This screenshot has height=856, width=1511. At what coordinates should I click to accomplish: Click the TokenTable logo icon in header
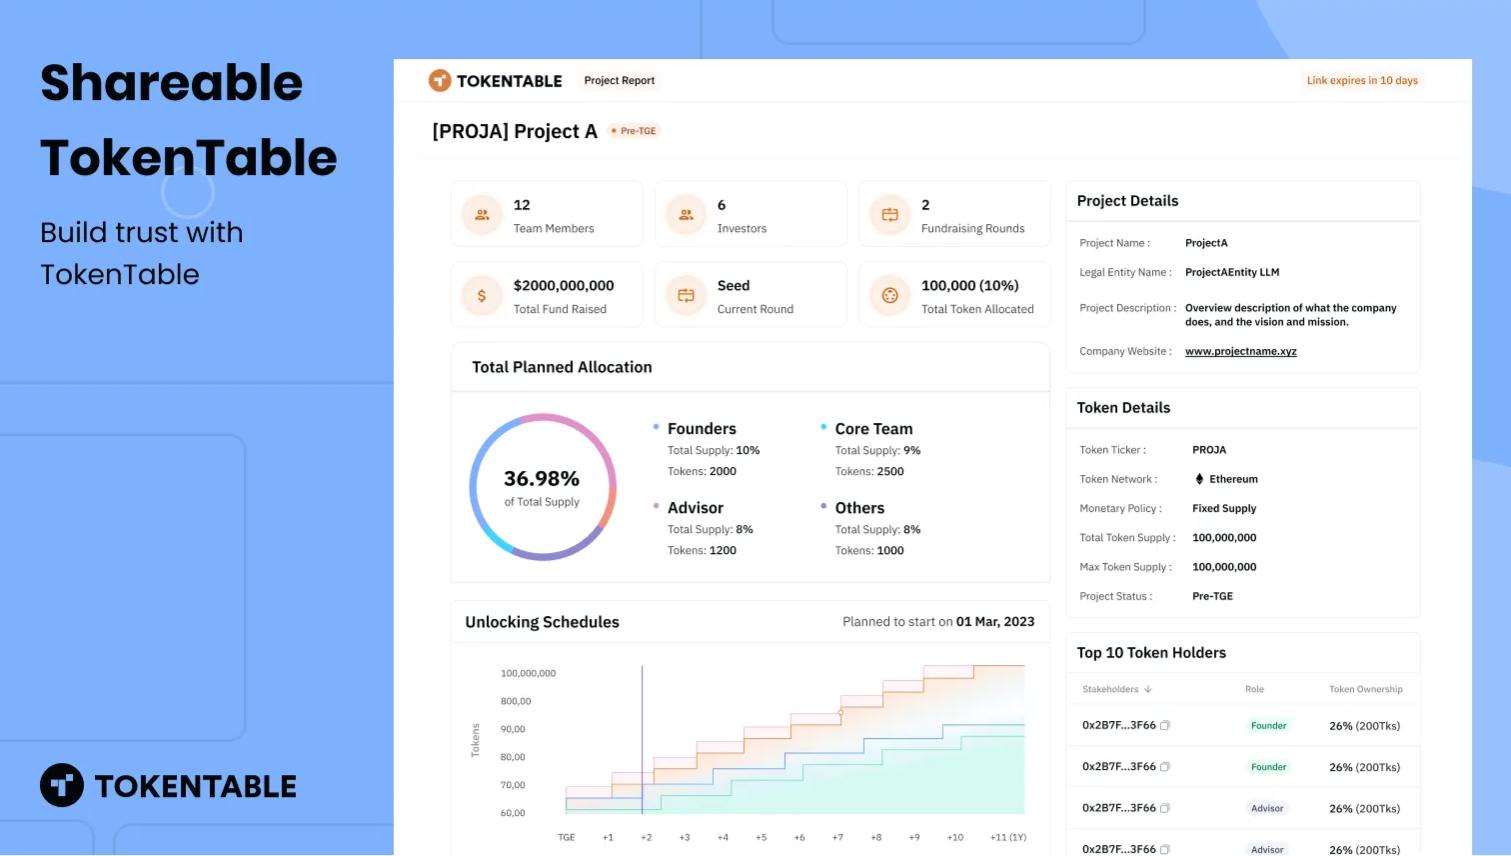click(x=440, y=81)
